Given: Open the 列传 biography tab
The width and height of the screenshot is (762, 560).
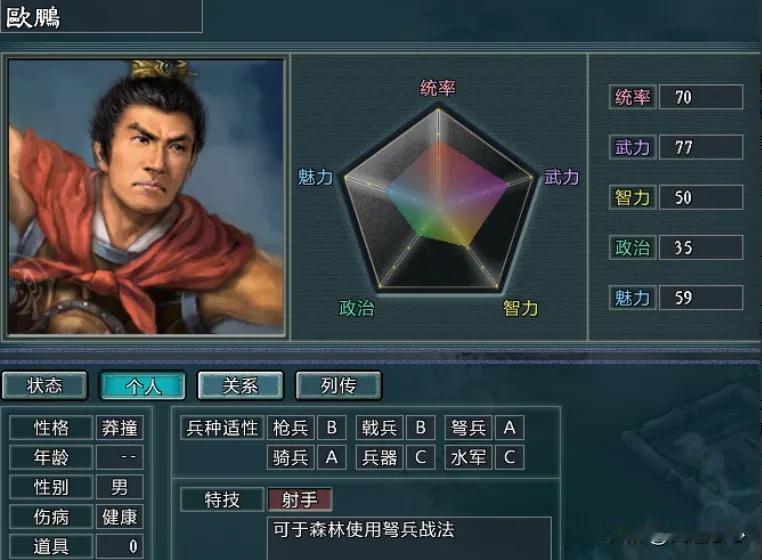Looking at the screenshot, I should click(339, 386).
